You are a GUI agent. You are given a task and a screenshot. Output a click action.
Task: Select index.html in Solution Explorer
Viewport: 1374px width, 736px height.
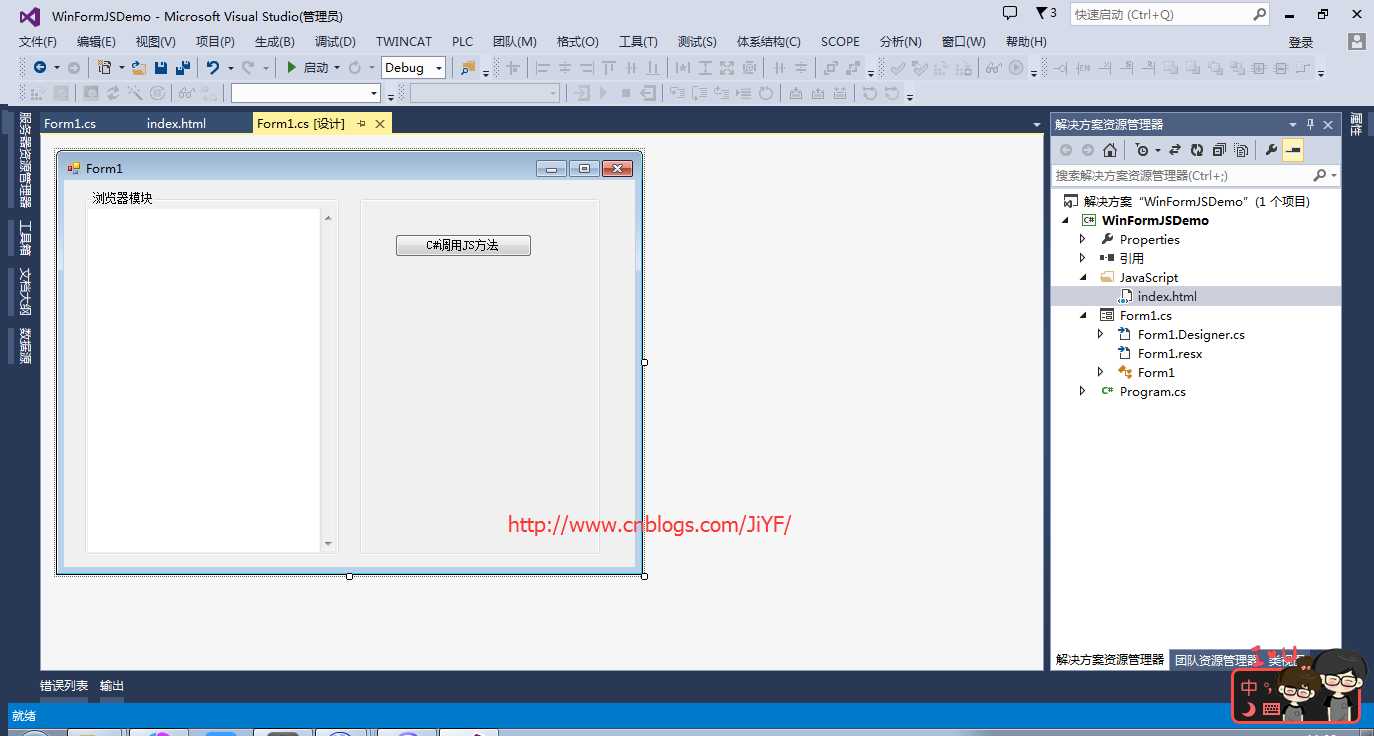(1166, 297)
